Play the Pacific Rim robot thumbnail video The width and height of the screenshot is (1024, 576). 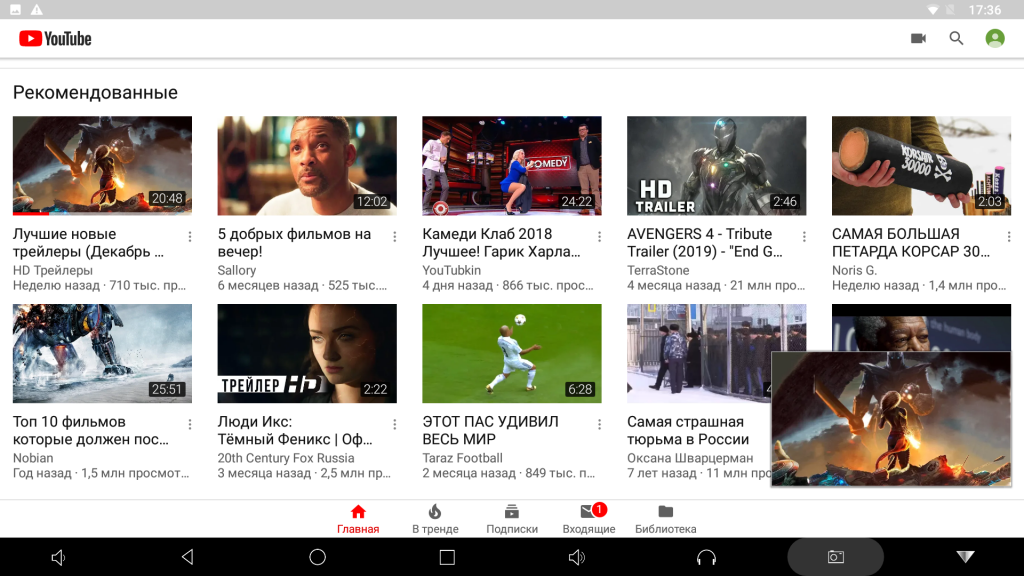pos(102,353)
